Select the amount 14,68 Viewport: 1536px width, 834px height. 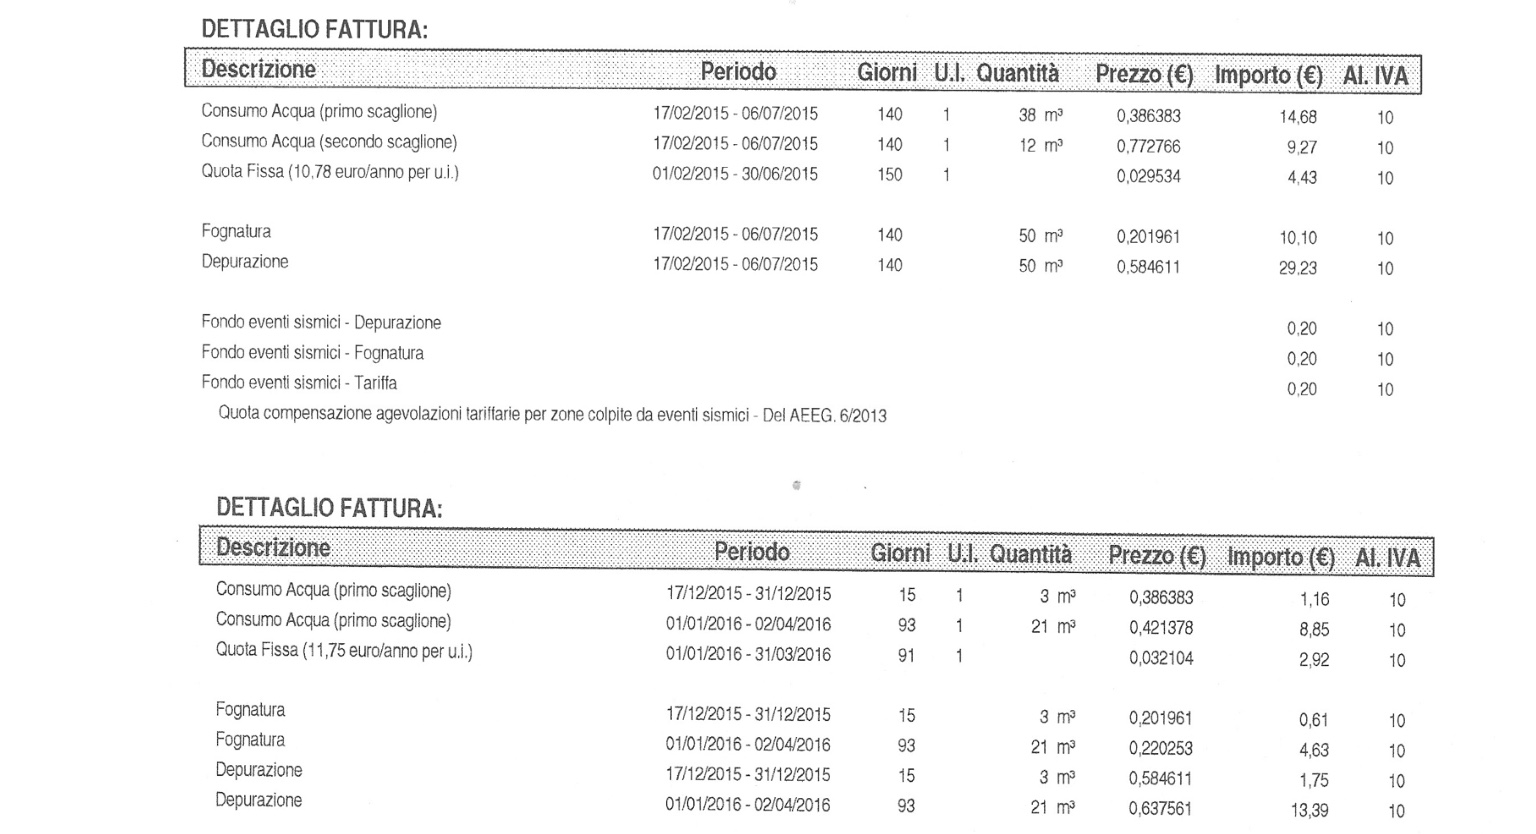pos(1298,118)
